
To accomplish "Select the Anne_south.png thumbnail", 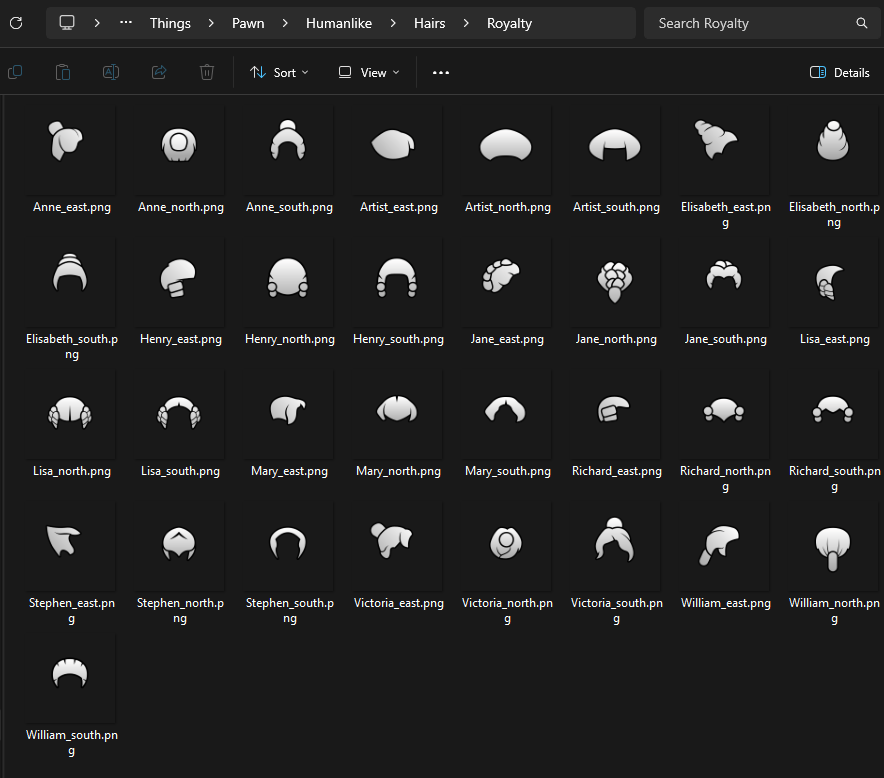I will 288,140.
